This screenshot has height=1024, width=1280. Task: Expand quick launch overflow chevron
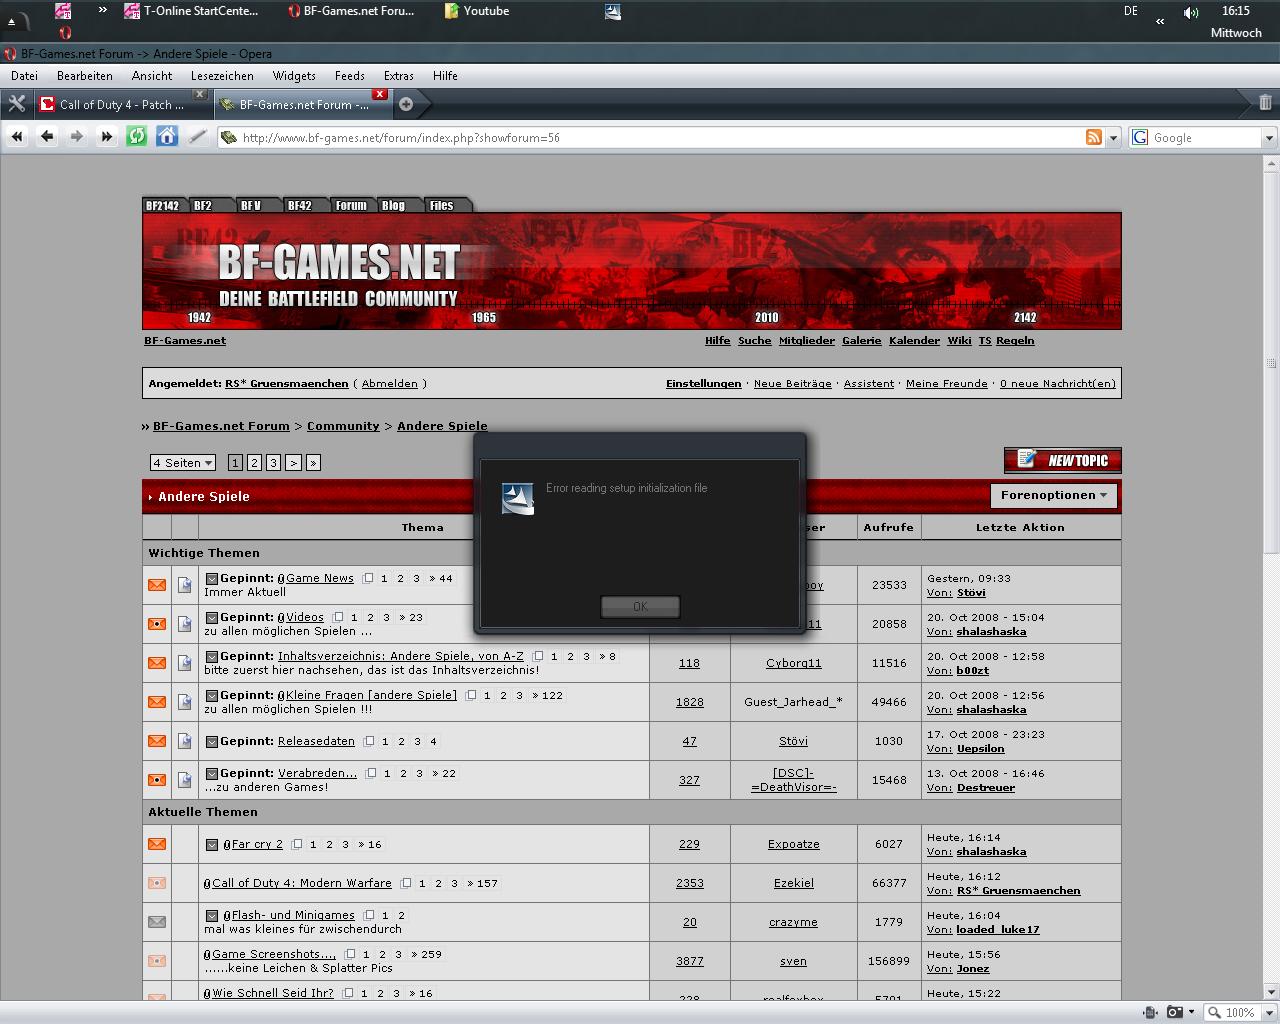click(x=102, y=10)
